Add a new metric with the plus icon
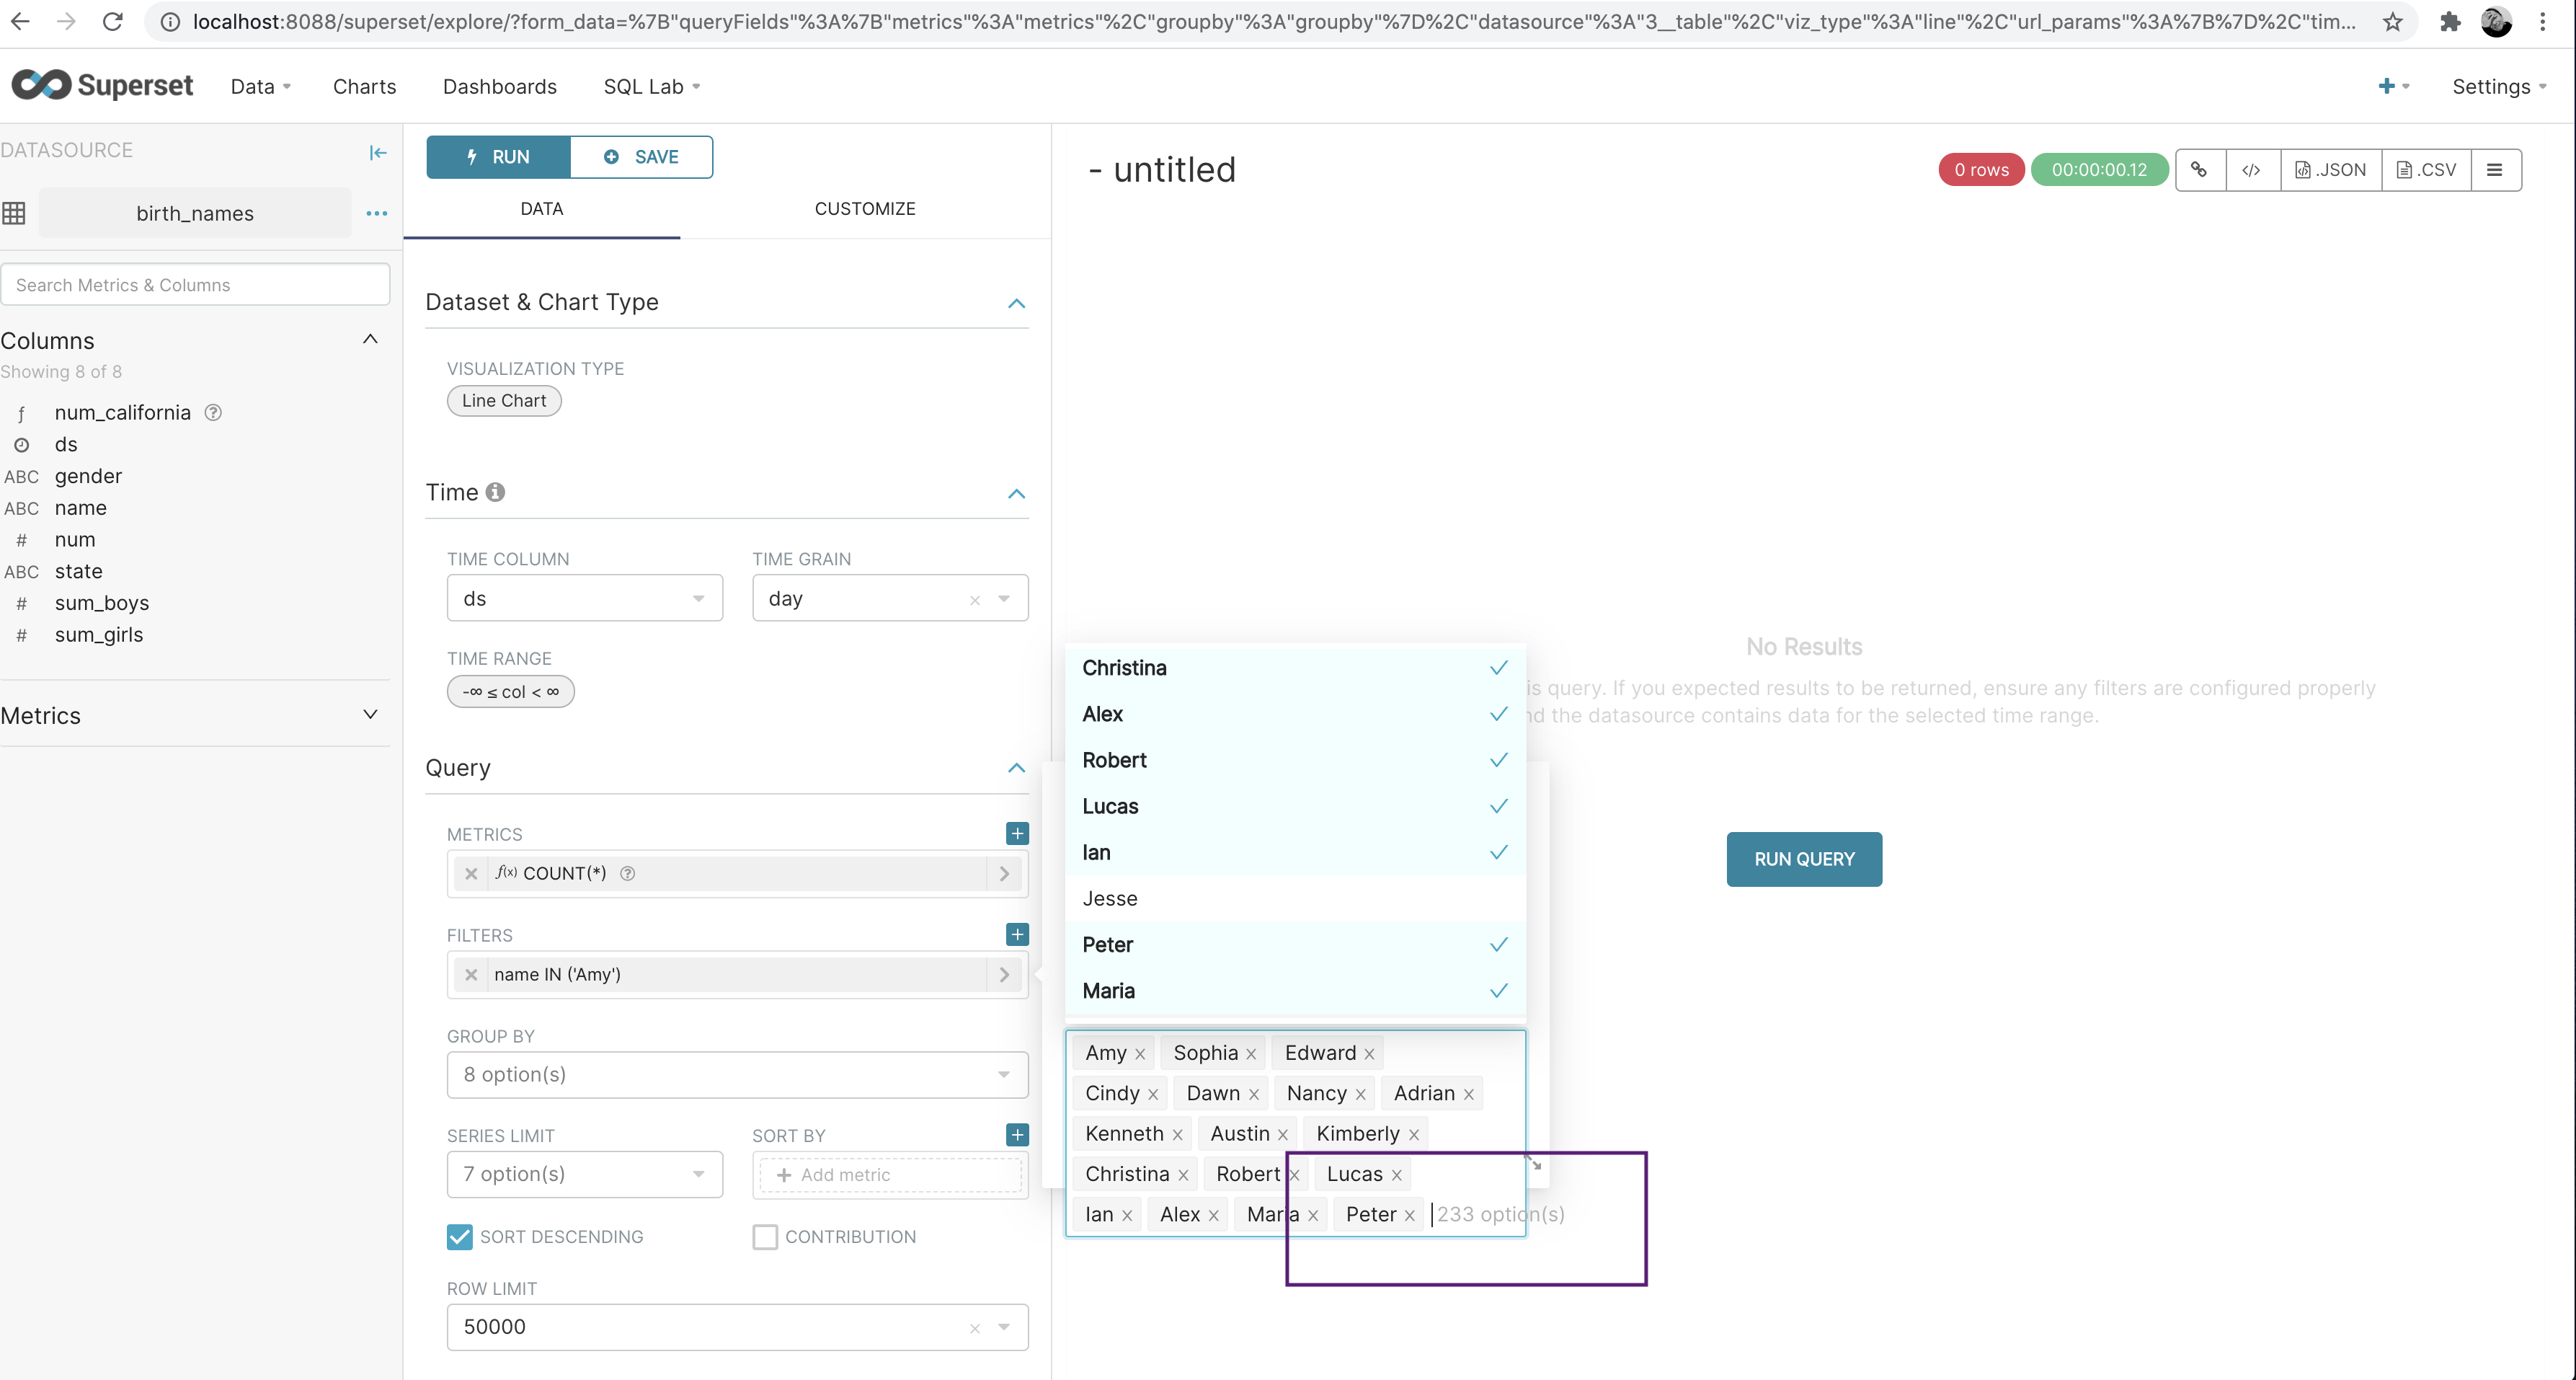Screen dimensions: 2576x1380 click(x=1016, y=832)
